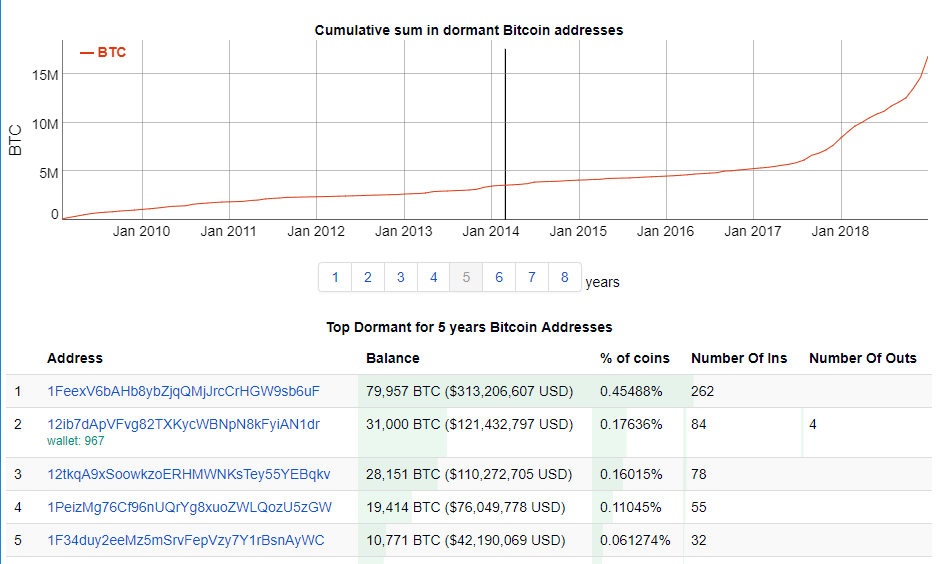This screenshot has height=564, width=937.
Task: Click the 78 number of ins cell
Action: [x=699, y=474]
